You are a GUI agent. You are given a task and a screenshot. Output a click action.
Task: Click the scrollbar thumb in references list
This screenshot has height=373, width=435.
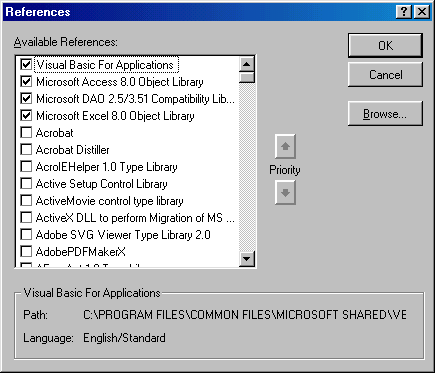(247, 77)
